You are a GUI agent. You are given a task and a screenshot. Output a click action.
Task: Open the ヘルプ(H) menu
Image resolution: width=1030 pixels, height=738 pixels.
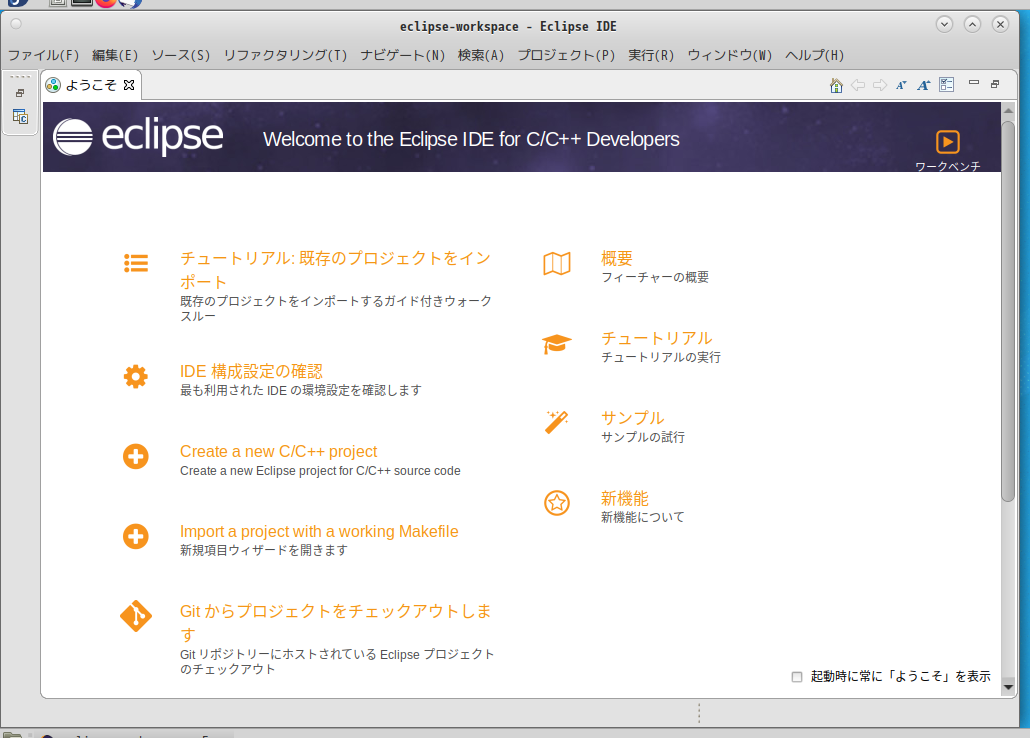[x=815, y=55]
